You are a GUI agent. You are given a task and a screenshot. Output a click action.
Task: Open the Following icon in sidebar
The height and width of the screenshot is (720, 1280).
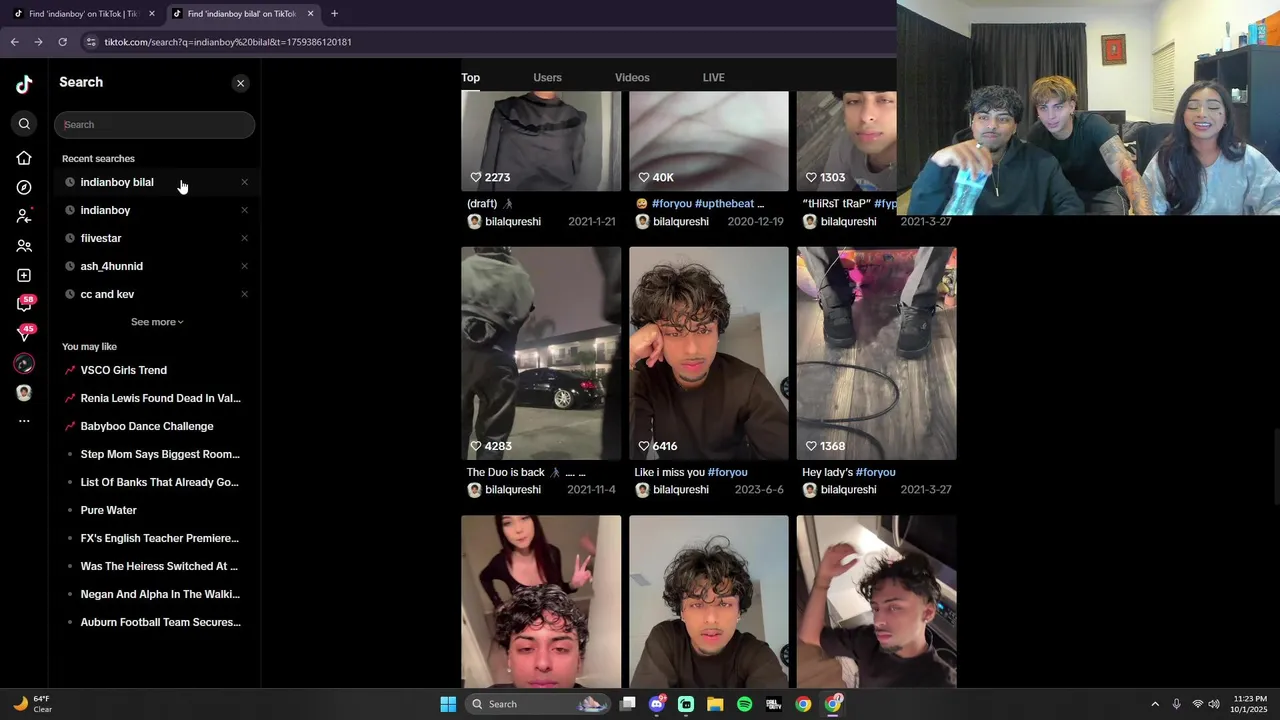pos(24,216)
